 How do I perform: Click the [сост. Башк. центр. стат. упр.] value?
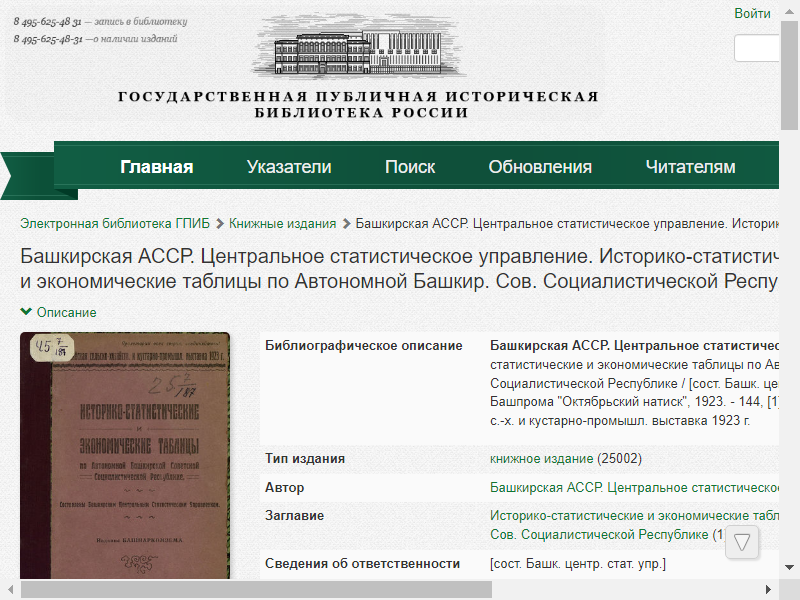pos(578,563)
